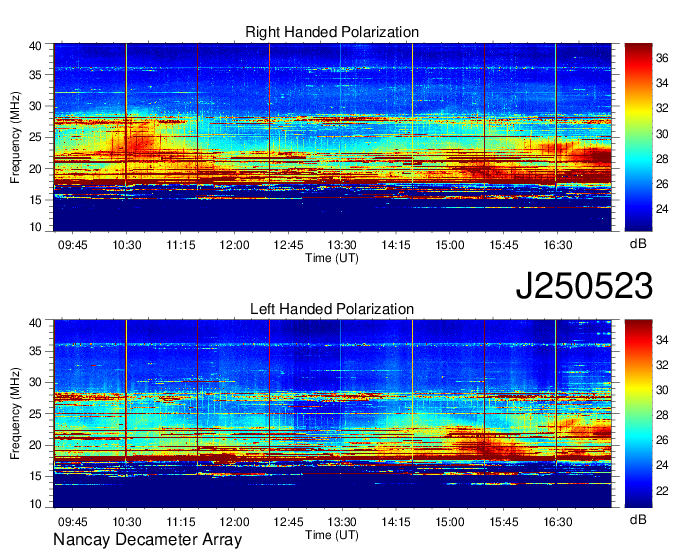The width and height of the screenshot is (680, 552).
Task: Click the 20 MHz tick on the Right Handed plot
Action: click(35, 169)
